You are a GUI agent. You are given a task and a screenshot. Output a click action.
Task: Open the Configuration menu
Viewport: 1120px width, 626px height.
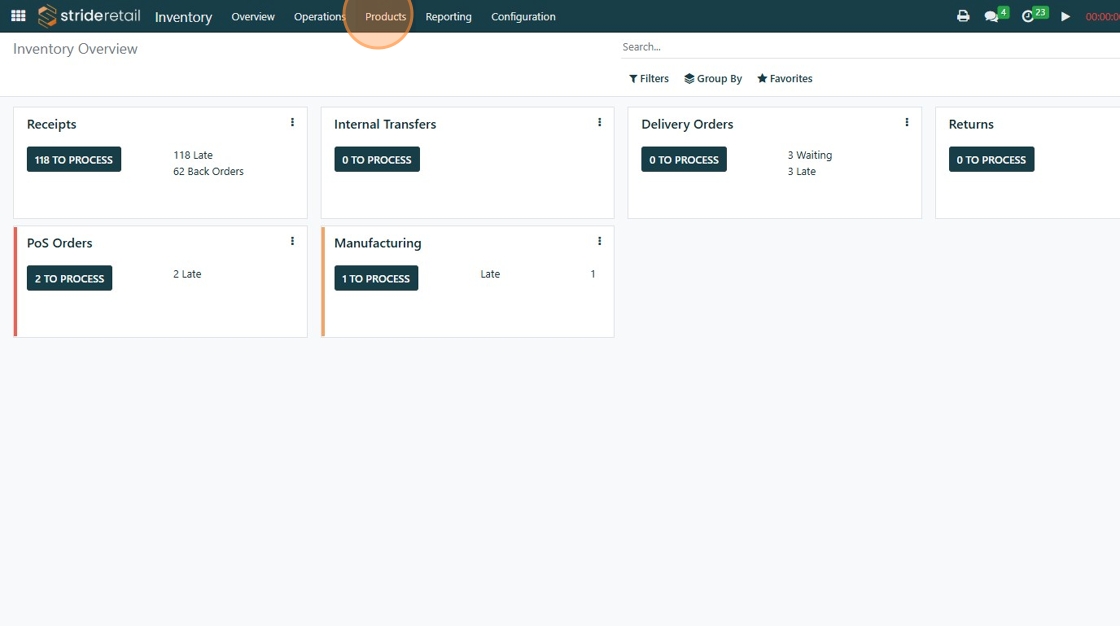[x=523, y=16]
